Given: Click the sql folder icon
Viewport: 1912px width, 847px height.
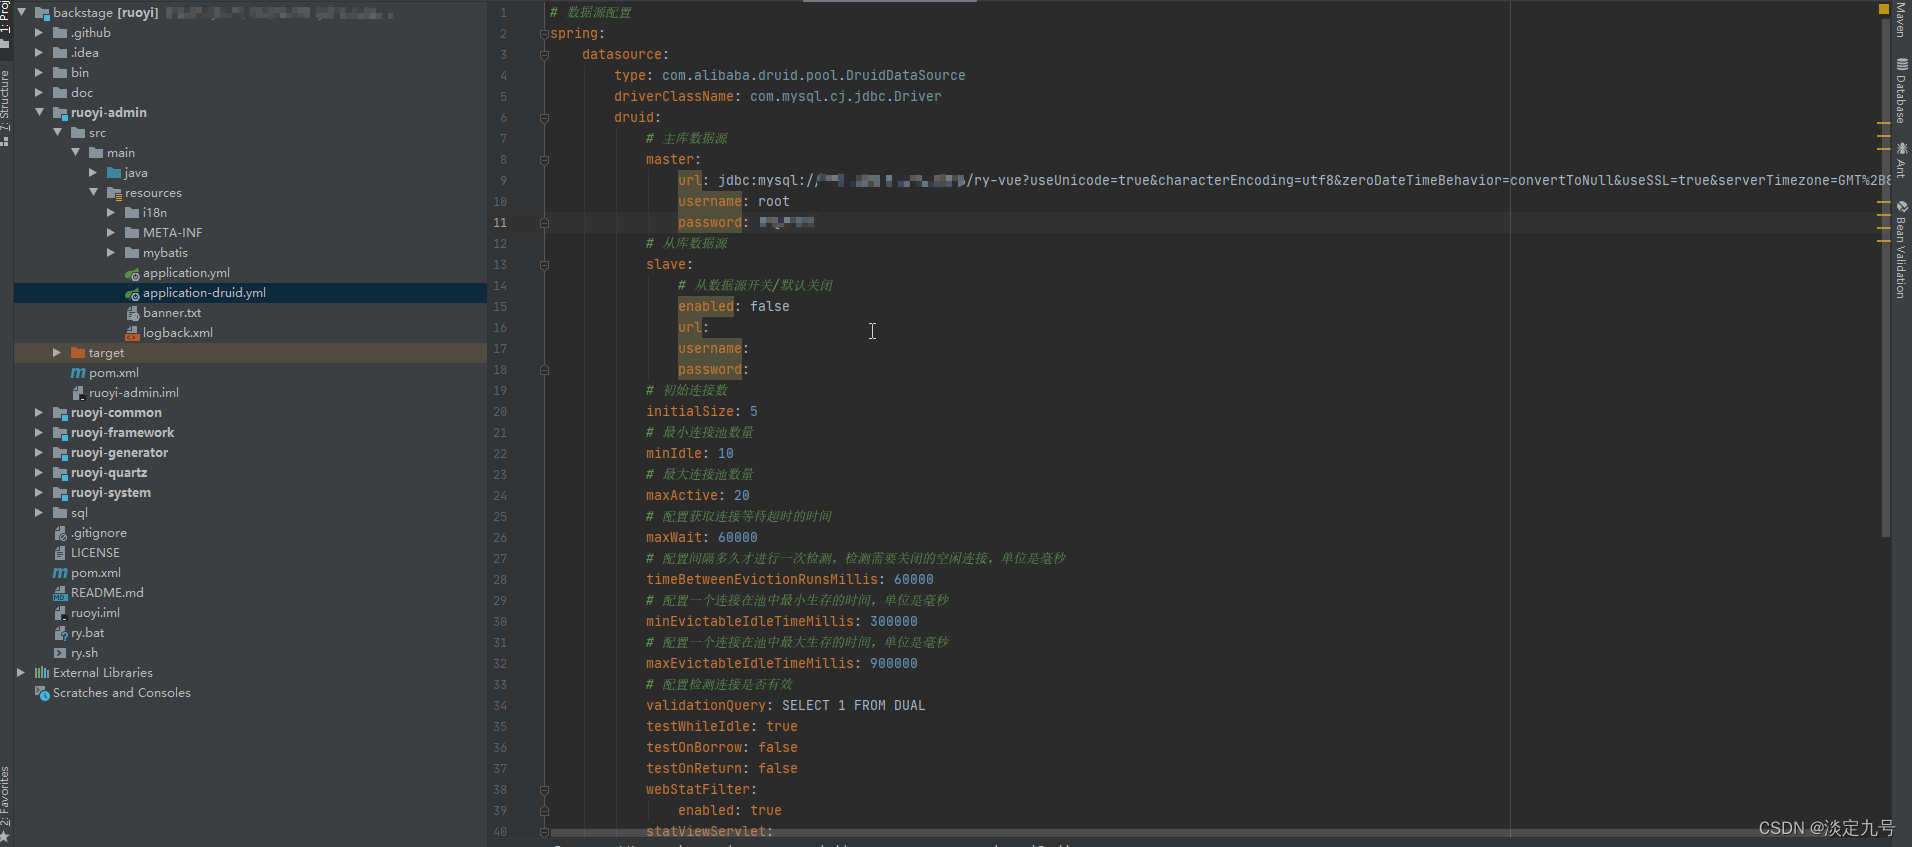Looking at the screenshot, I should pyautogui.click(x=60, y=512).
